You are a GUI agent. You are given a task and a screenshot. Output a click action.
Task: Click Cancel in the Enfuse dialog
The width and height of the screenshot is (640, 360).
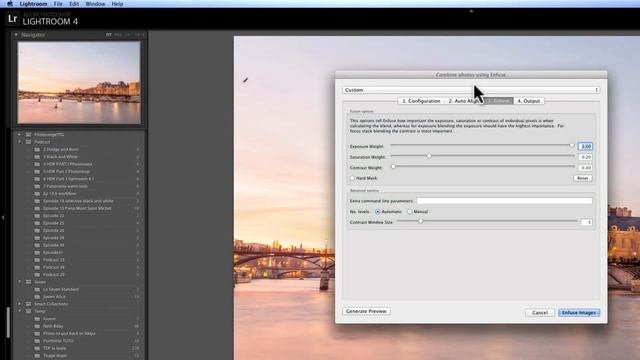coord(540,313)
